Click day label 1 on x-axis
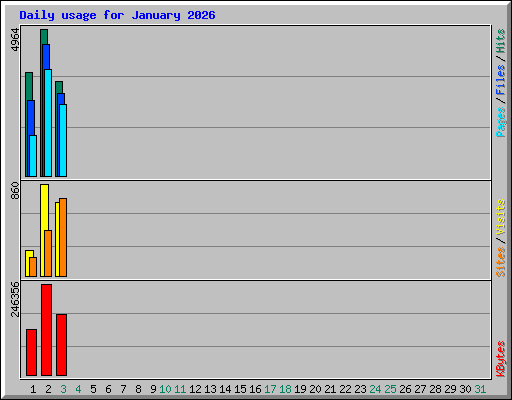Screen dimensions: 512x400 point(33,389)
